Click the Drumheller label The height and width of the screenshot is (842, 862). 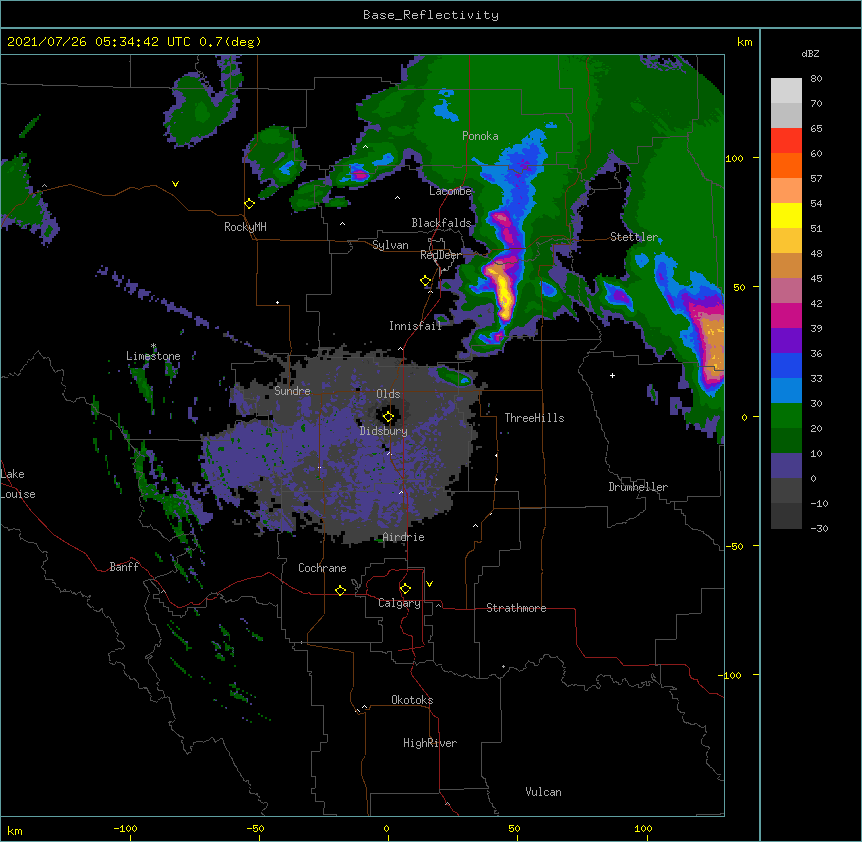pyautogui.click(x=638, y=487)
